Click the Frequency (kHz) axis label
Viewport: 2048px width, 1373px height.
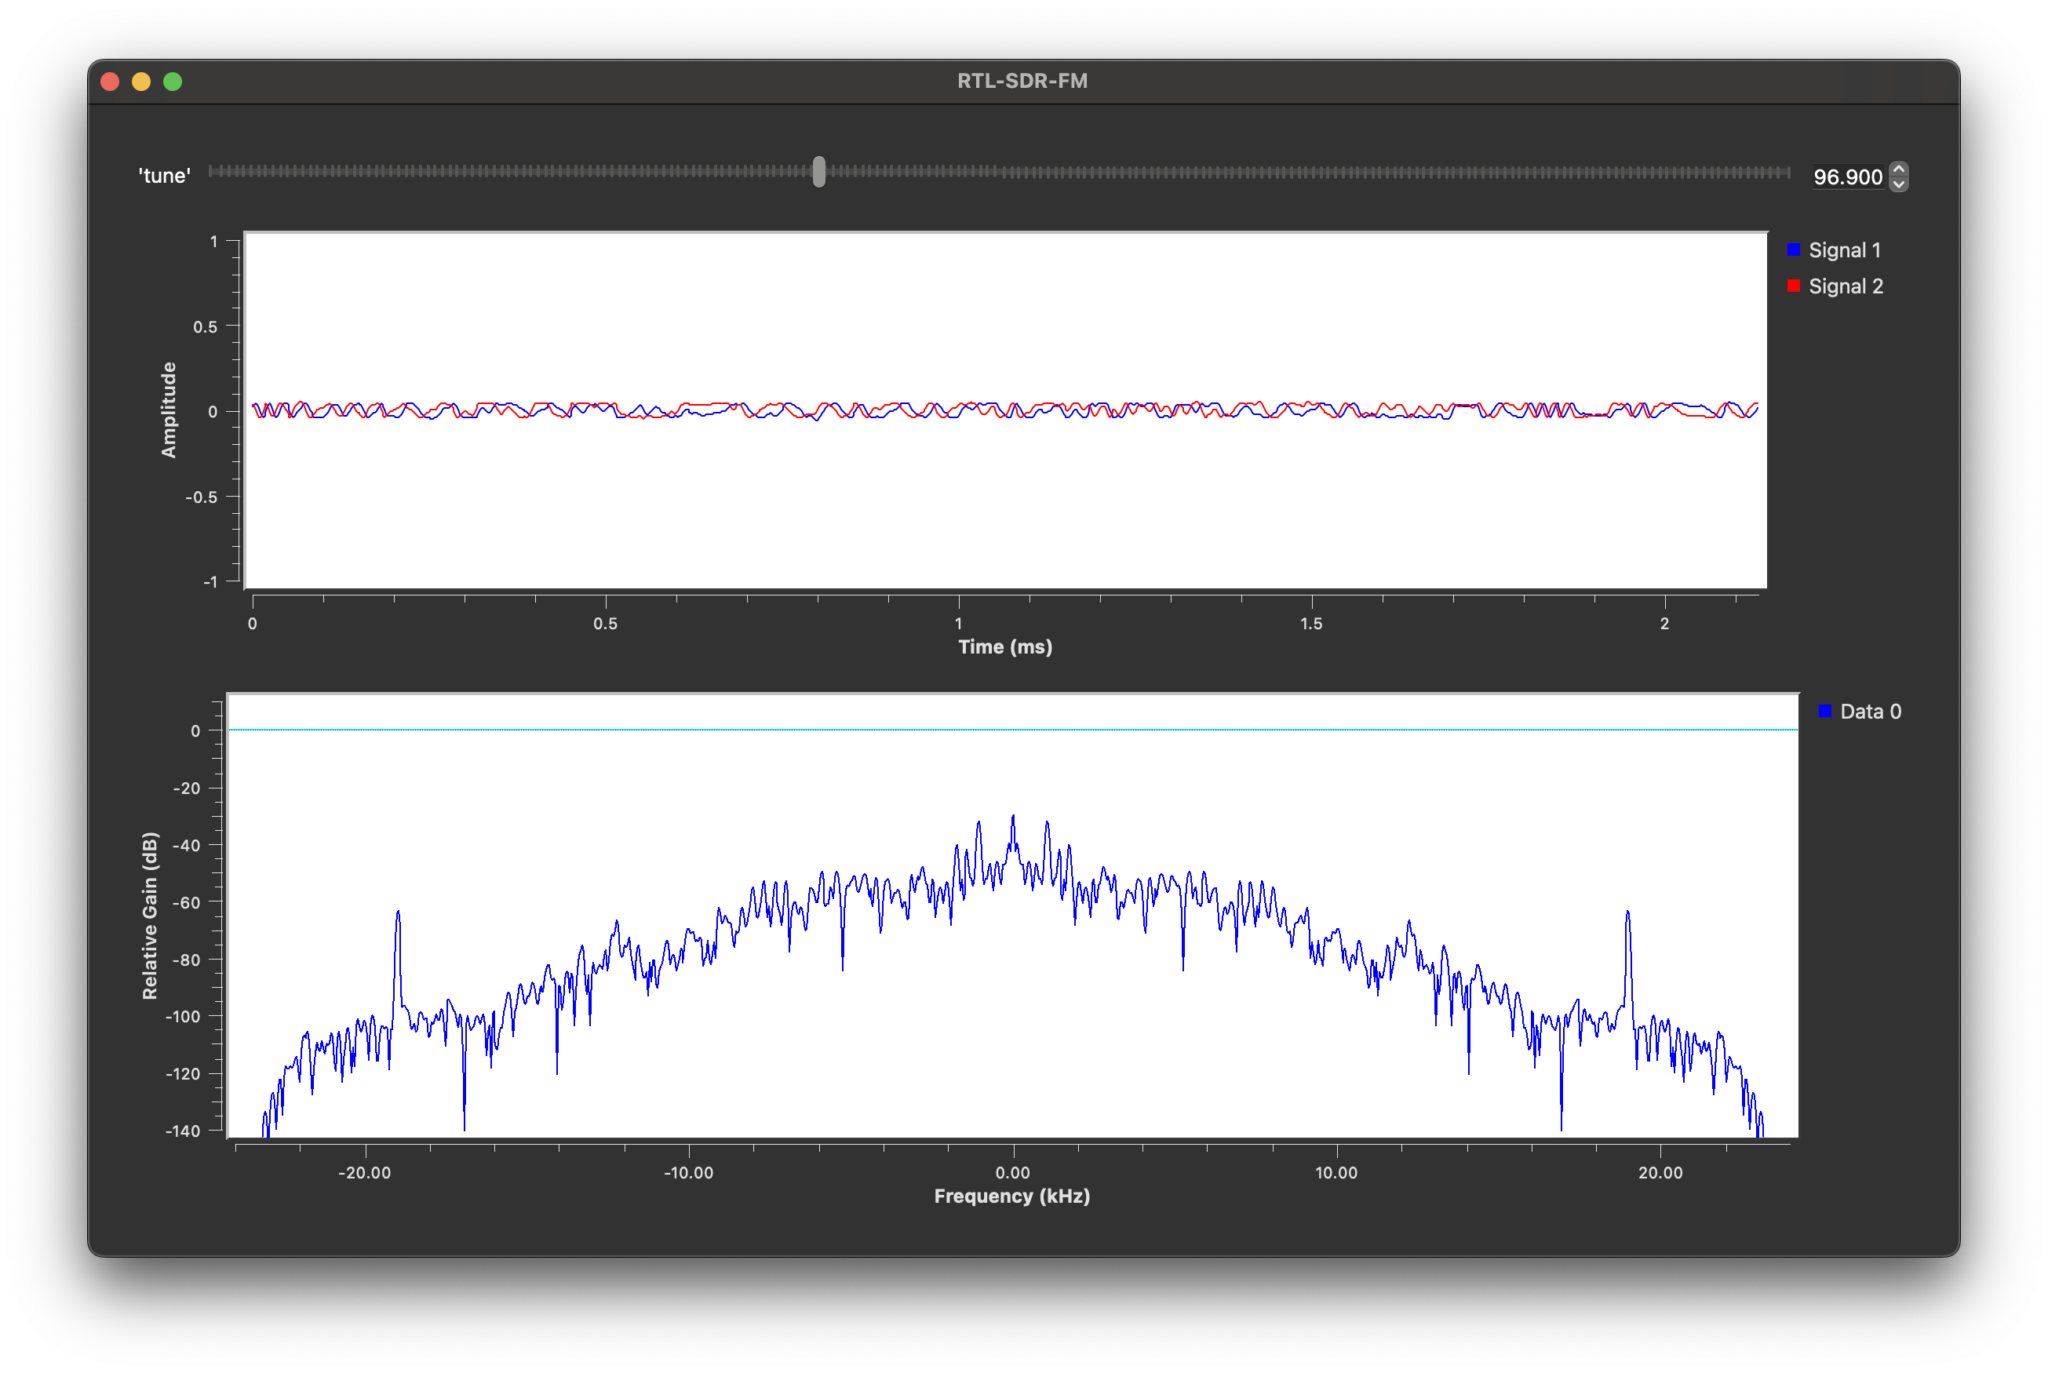click(1012, 1196)
